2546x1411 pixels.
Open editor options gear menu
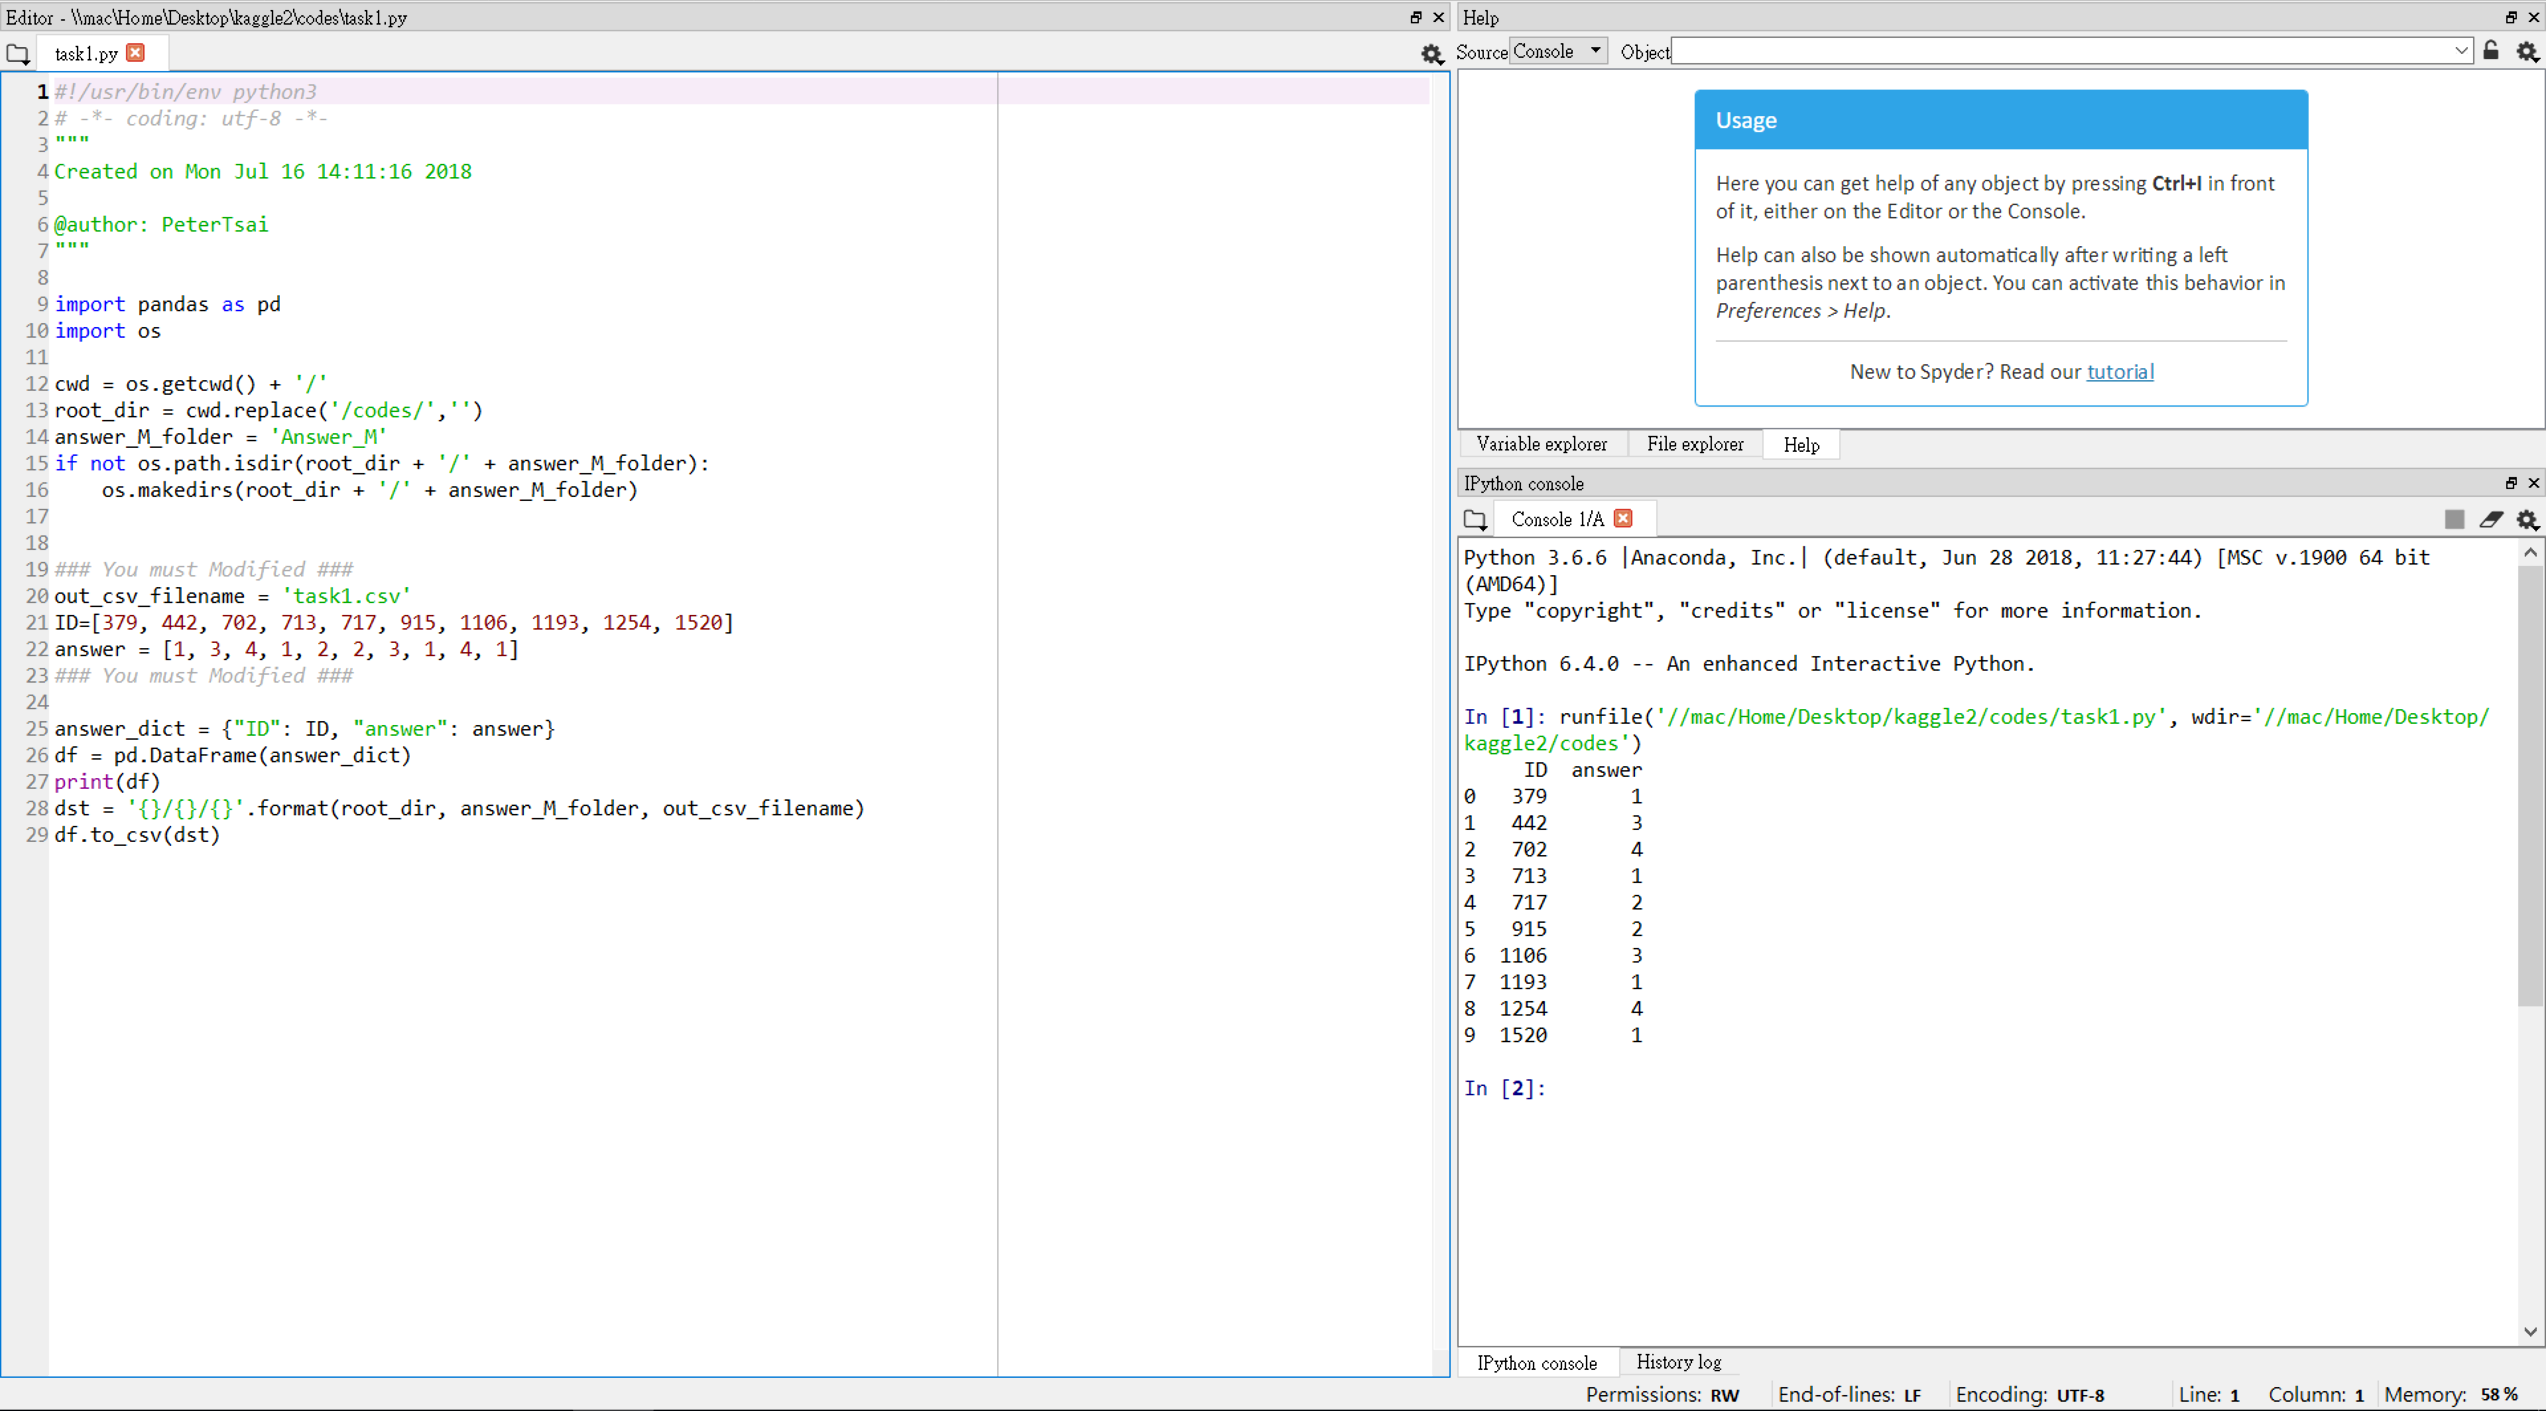[x=1431, y=54]
